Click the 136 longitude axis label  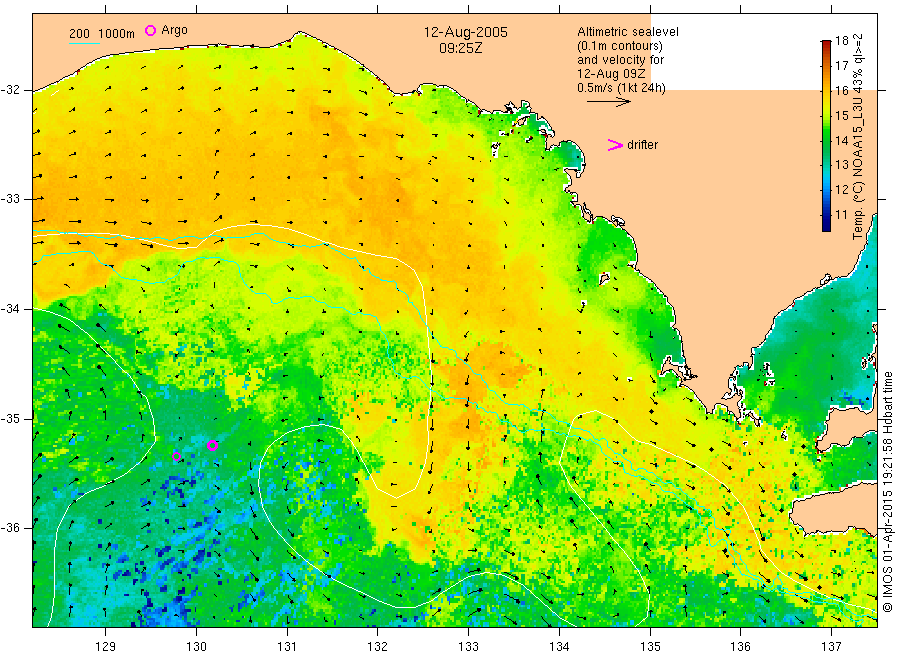pos(740,647)
